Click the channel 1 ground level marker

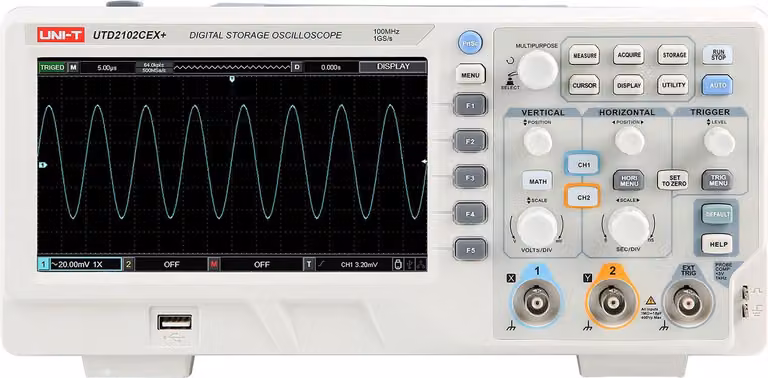[43, 165]
